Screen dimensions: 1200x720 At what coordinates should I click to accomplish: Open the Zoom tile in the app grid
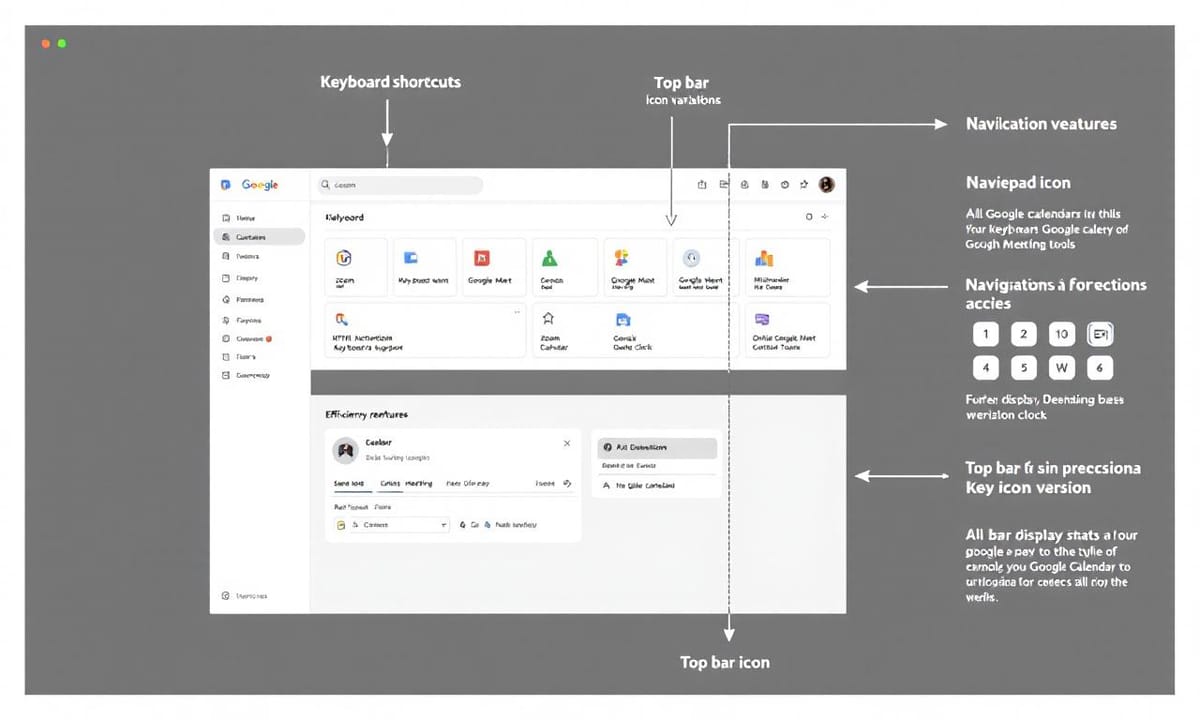356,267
